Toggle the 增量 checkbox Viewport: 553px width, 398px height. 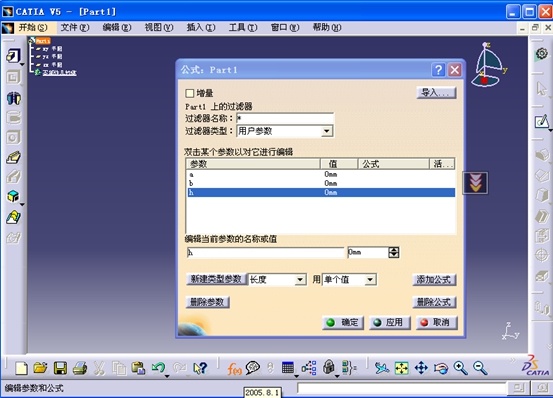click(x=189, y=93)
